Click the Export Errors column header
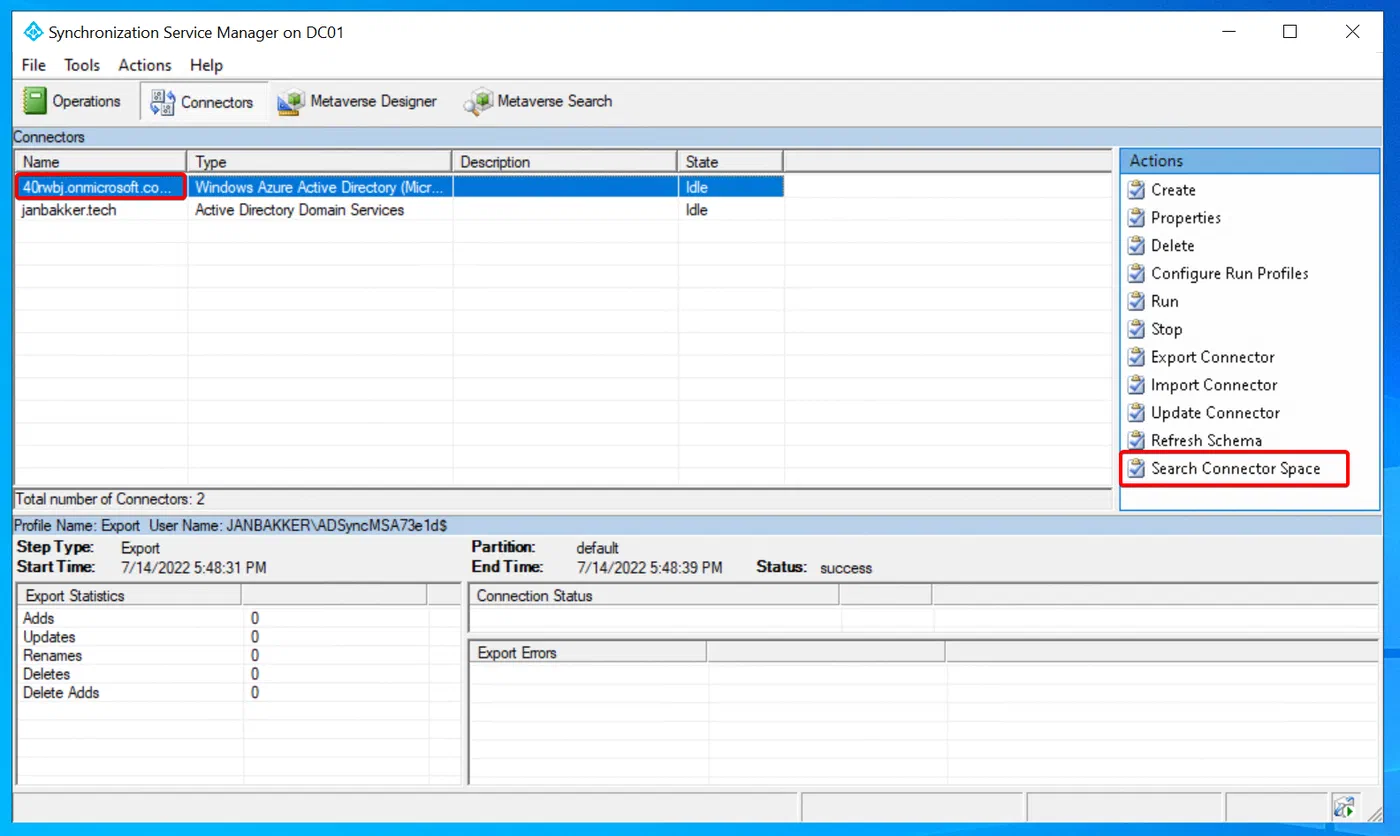 tap(588, 653)
